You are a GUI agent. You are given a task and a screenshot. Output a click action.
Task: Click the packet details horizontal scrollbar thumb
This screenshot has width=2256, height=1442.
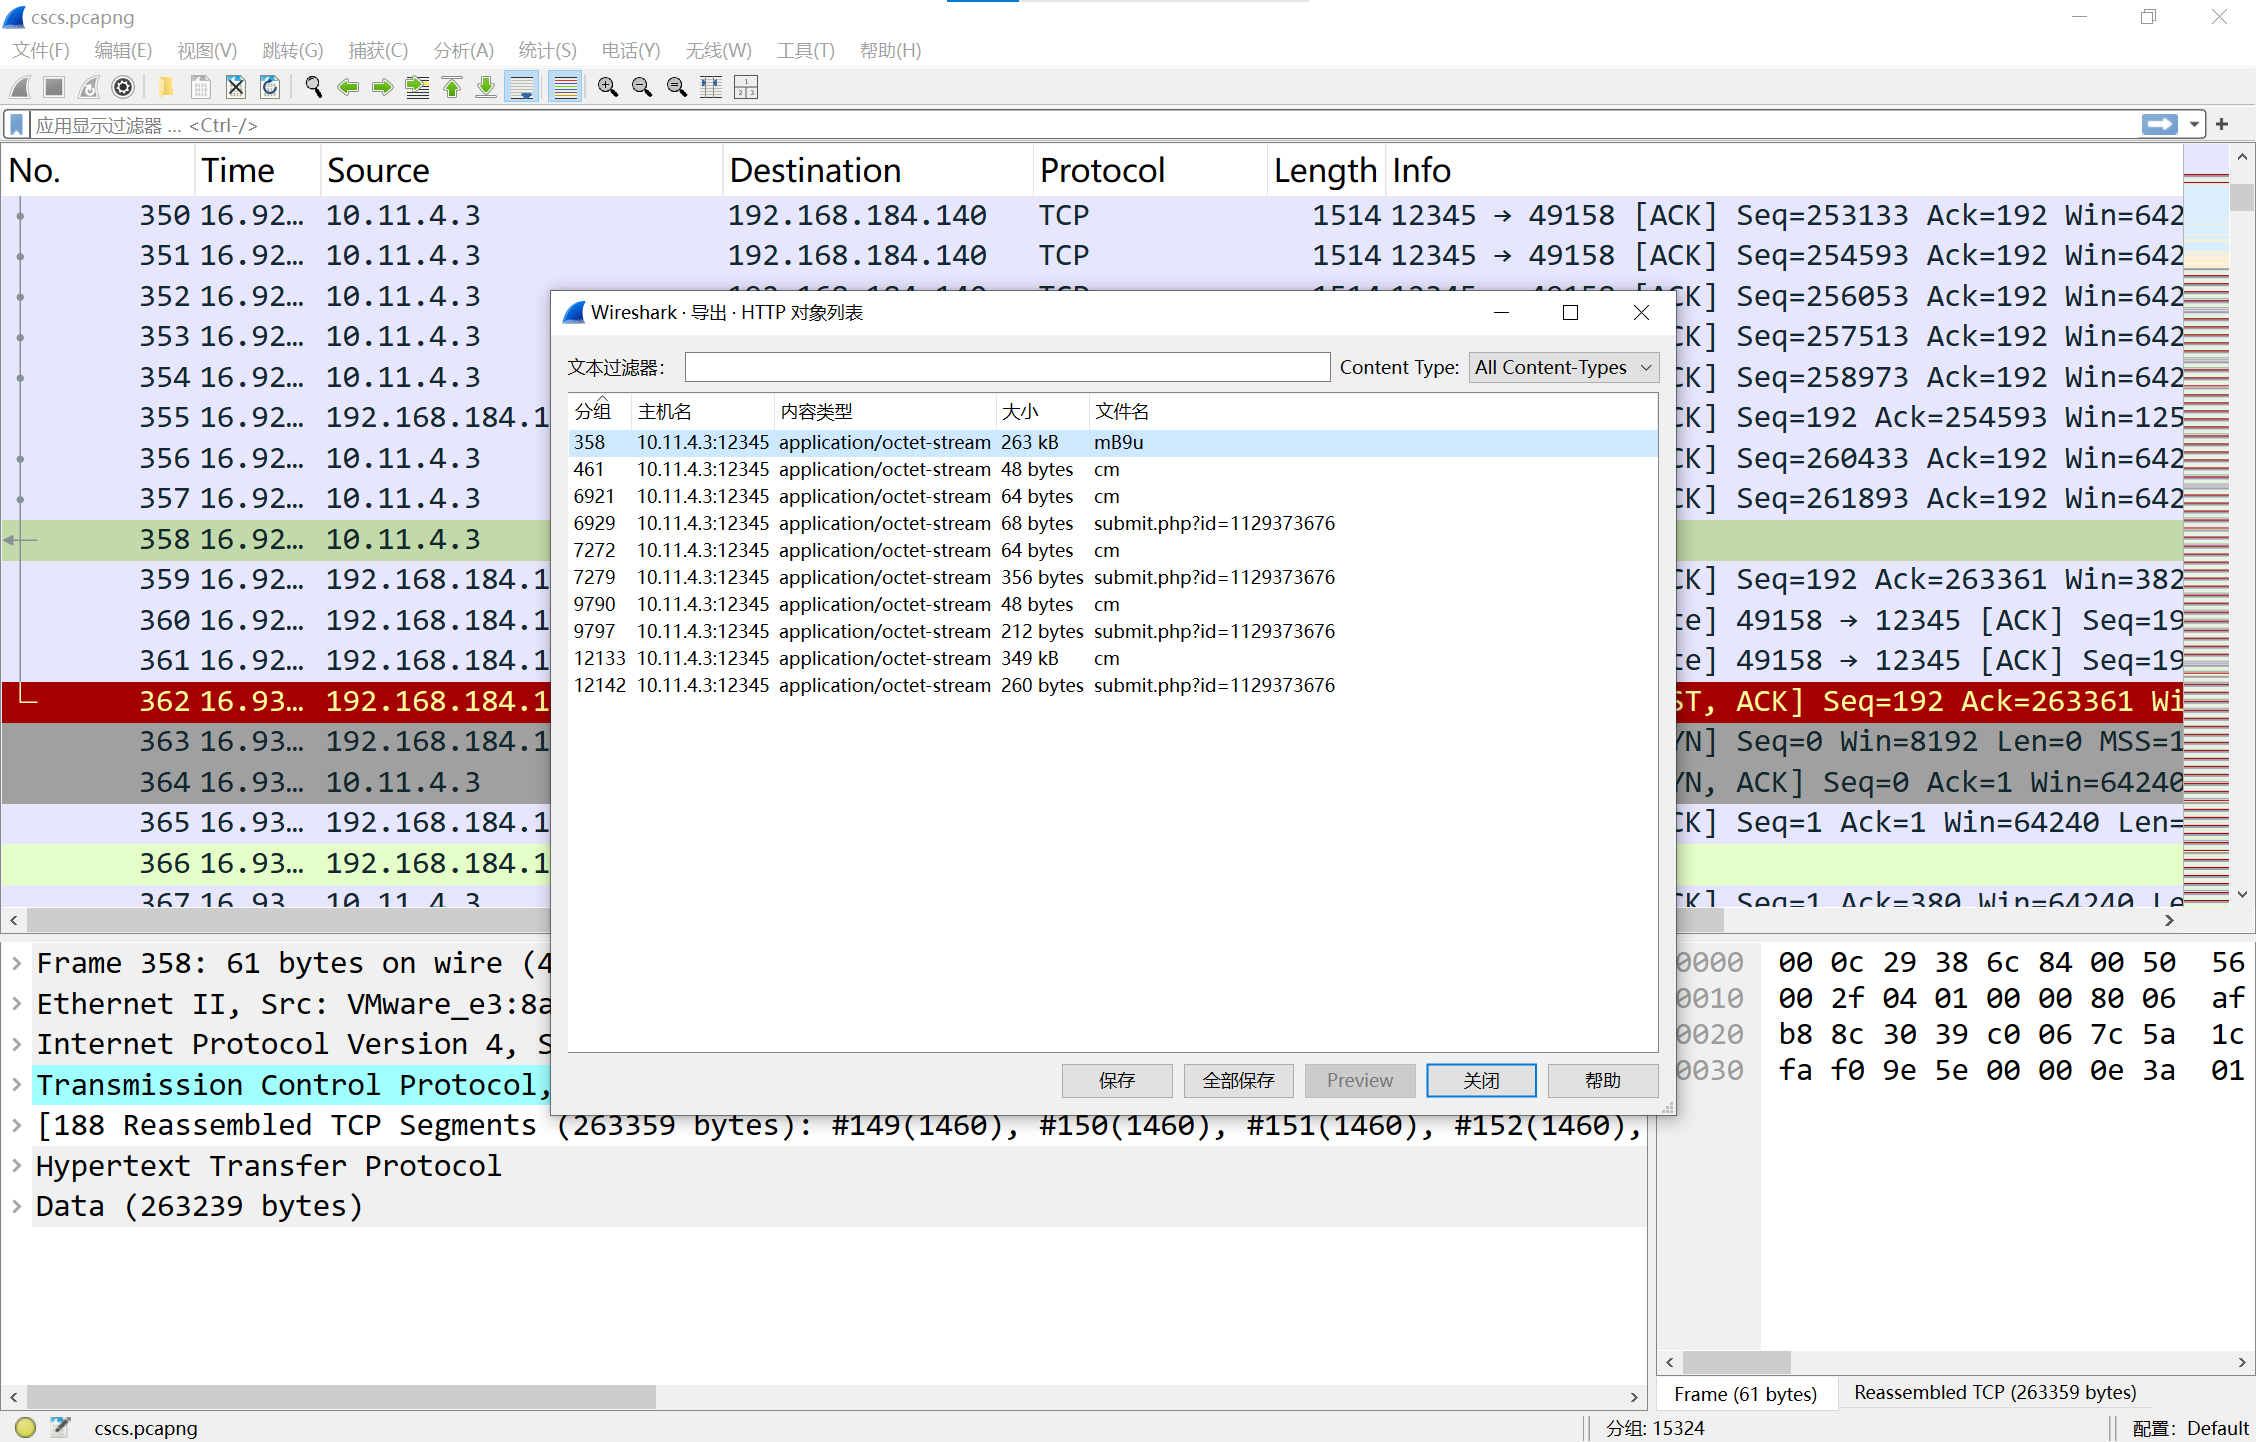(x=341, y=1397)
